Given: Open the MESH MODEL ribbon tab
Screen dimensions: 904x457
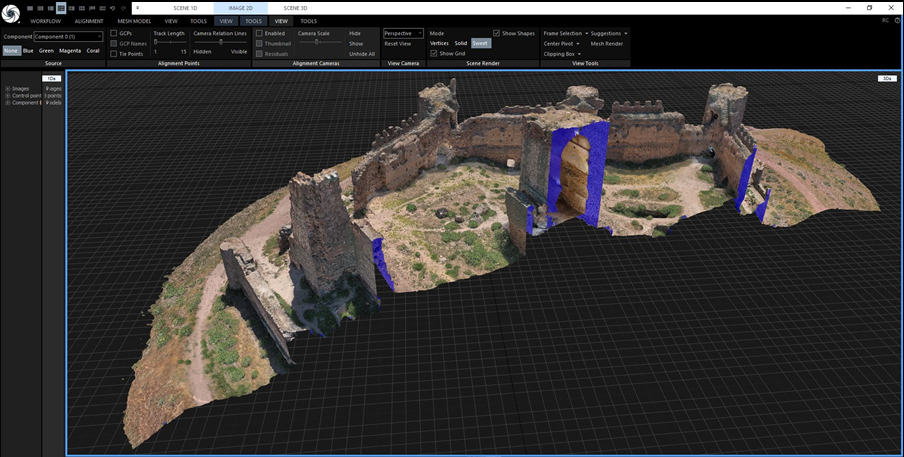Looking at the screenshot, I should 135,20.
